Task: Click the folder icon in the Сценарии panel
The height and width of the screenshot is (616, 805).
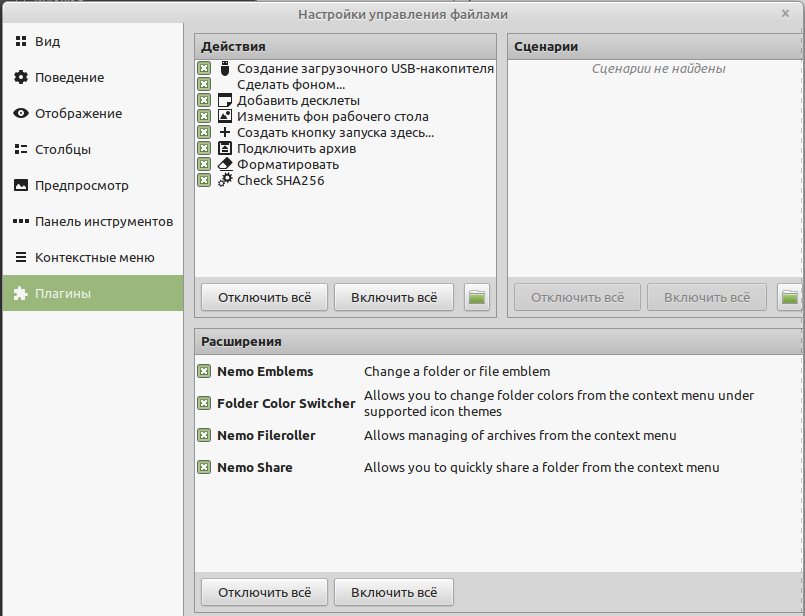Action: tap(789, 296)
